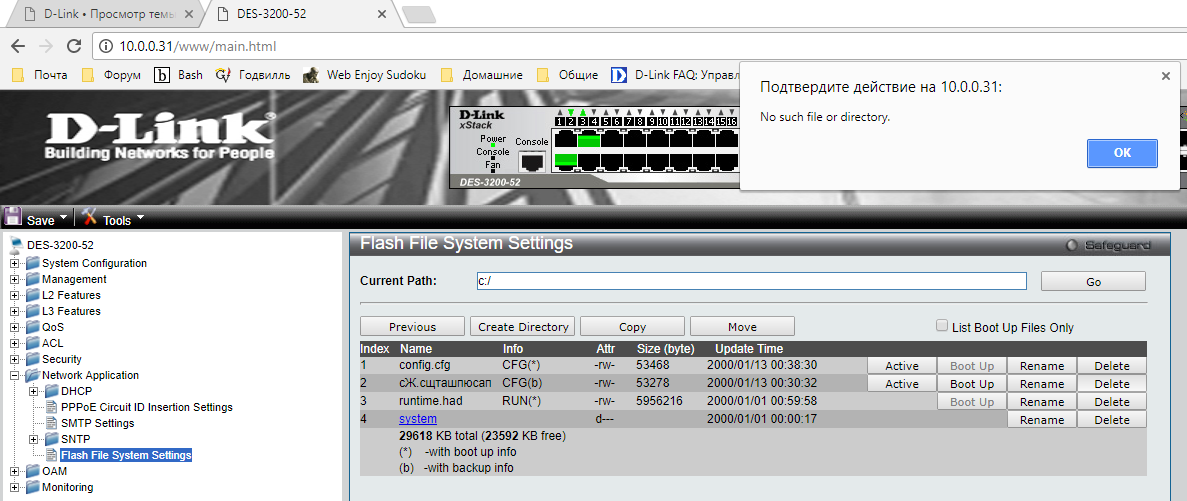The width and height of the screenshot is (1187, 501).
Task: Expand the DHCP folder node
Action: [x=35, y=391]
